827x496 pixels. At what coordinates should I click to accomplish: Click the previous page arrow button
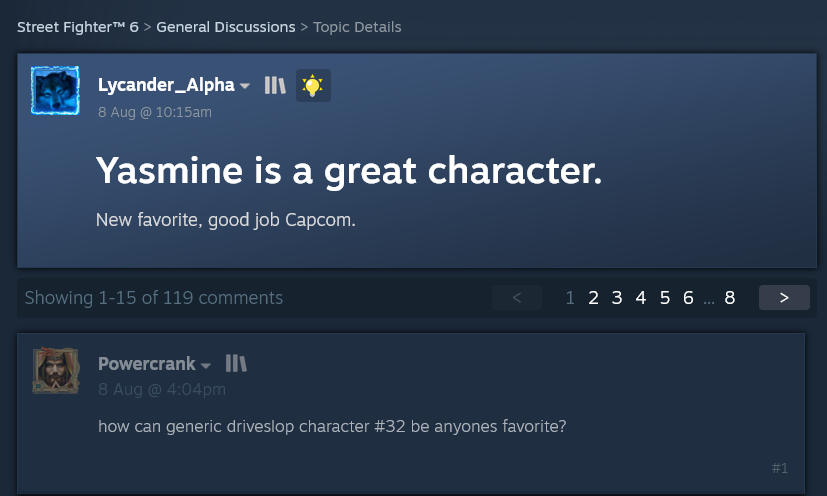coord(517,298)
